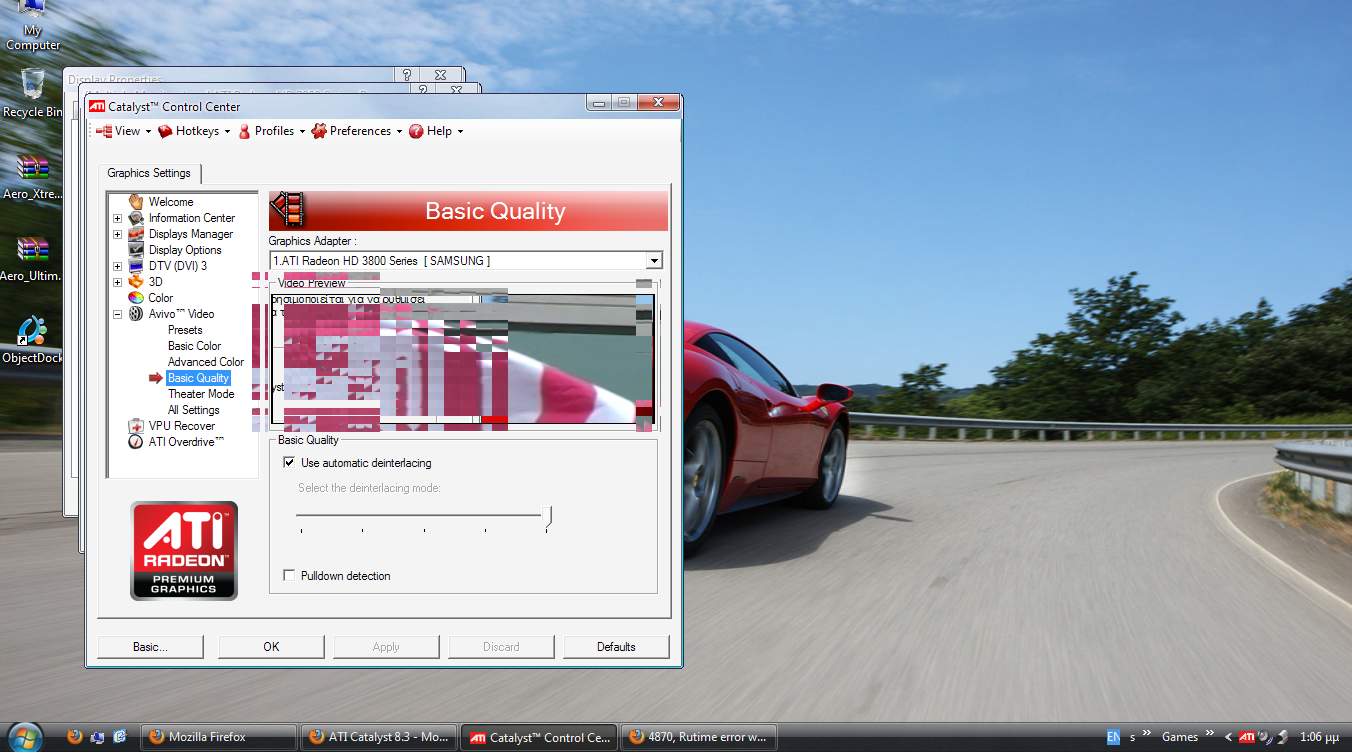
Task: Click the Defaults button
Action: click(x=616, y=647)
